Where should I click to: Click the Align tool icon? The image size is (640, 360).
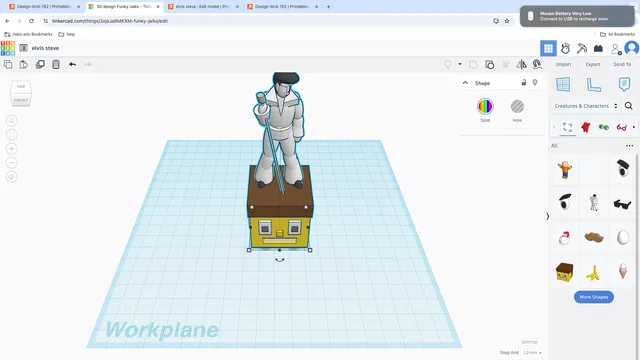click(505, 64)
